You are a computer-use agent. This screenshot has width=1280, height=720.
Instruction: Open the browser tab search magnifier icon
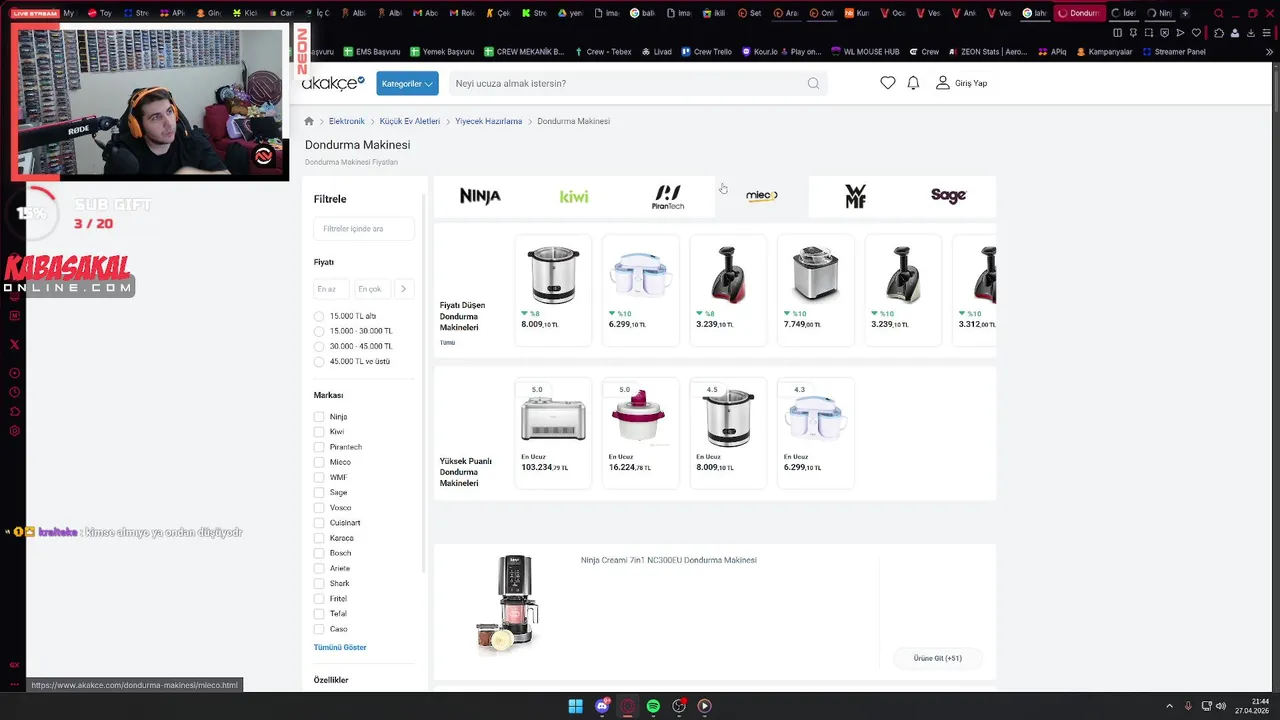click(1218, 13)
